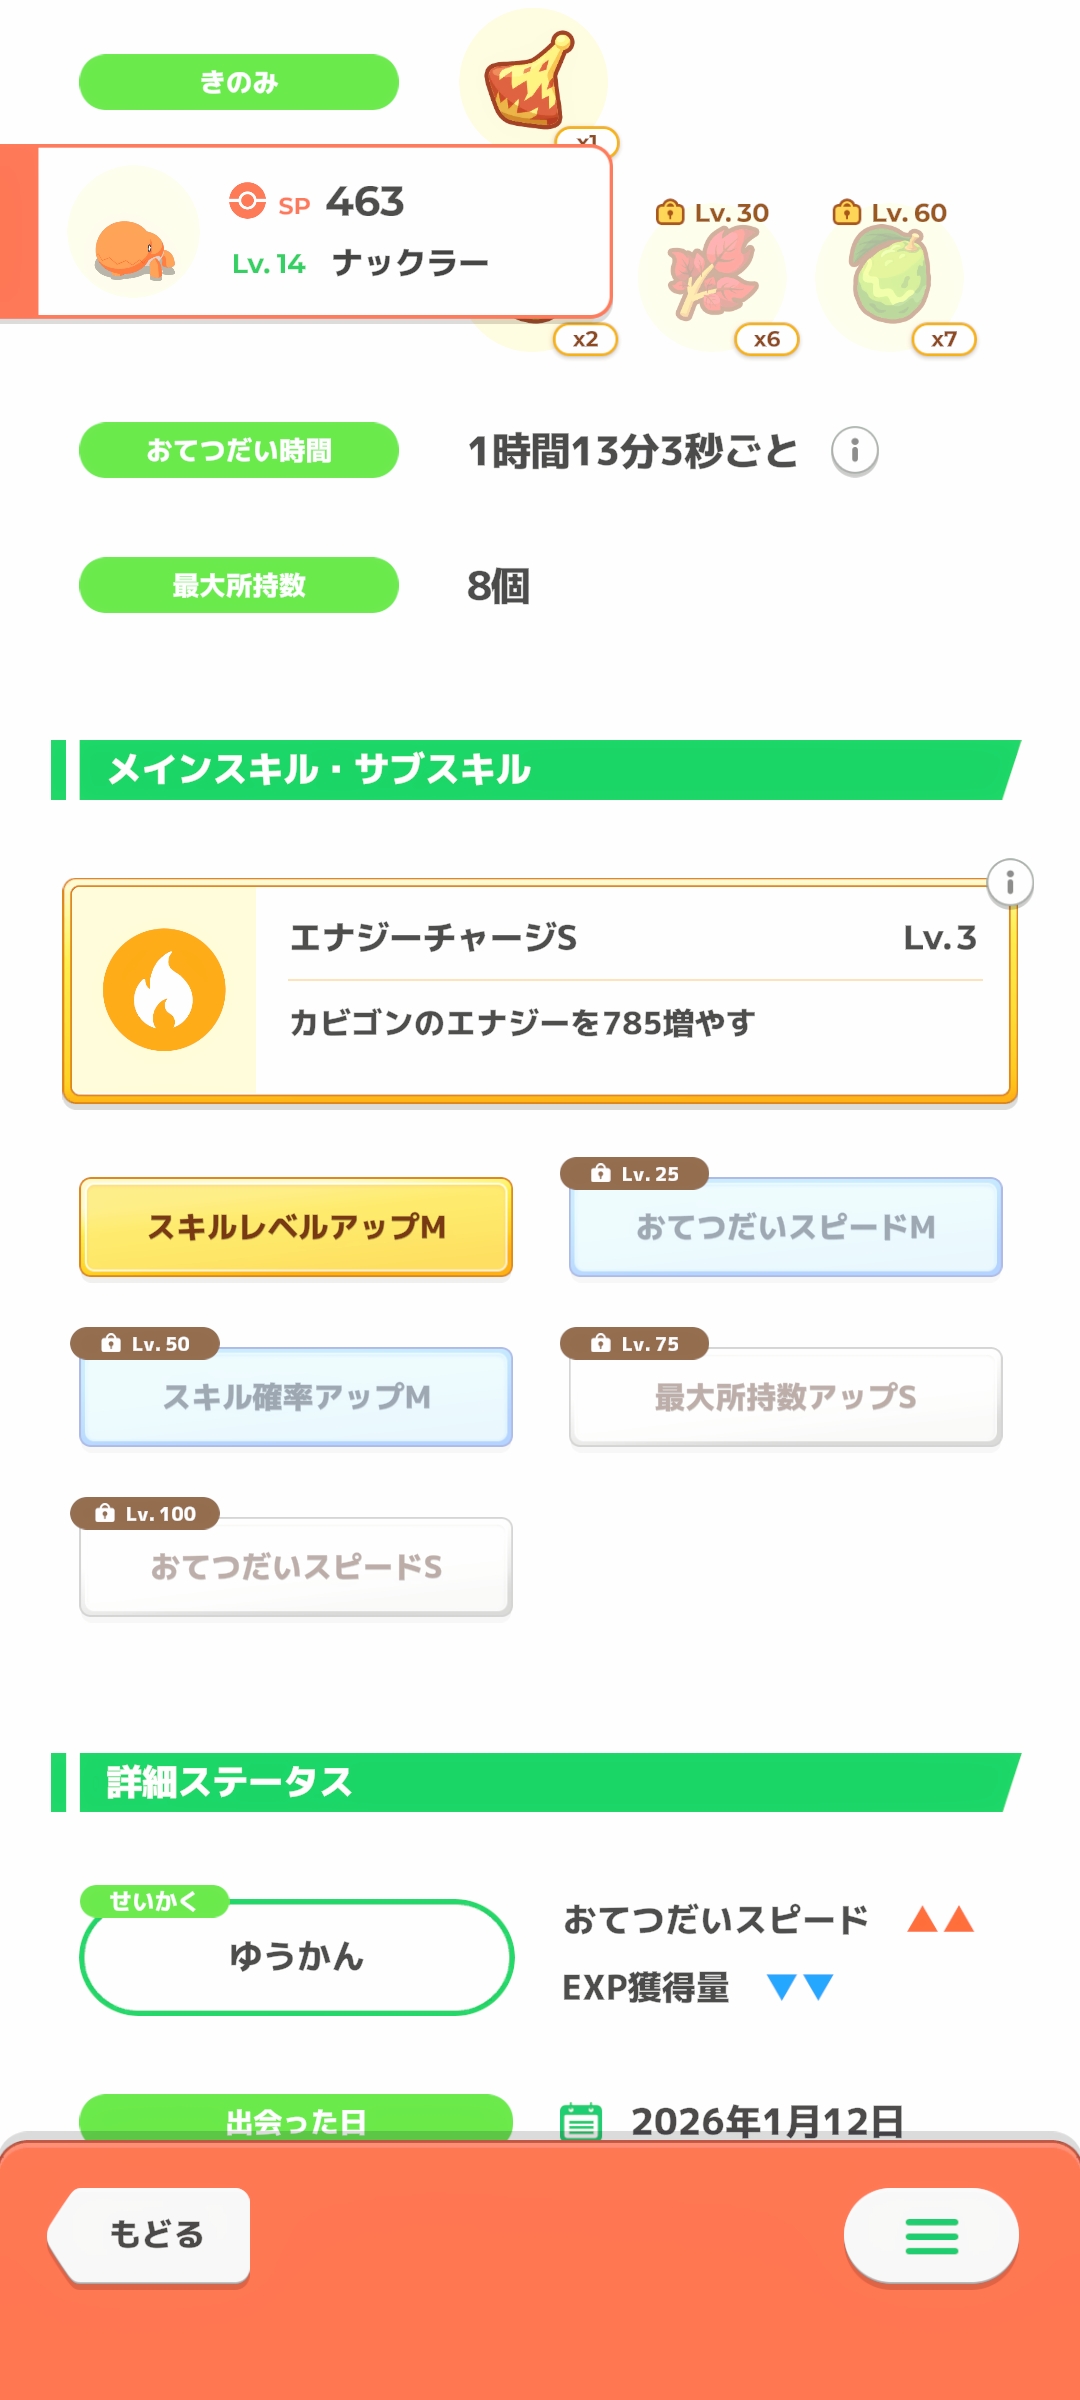Image resolution: width=1080 pixels, height=2400 pixels.
Task: Tap the calendar icon by met date
Action: (x=581, y=2120)
